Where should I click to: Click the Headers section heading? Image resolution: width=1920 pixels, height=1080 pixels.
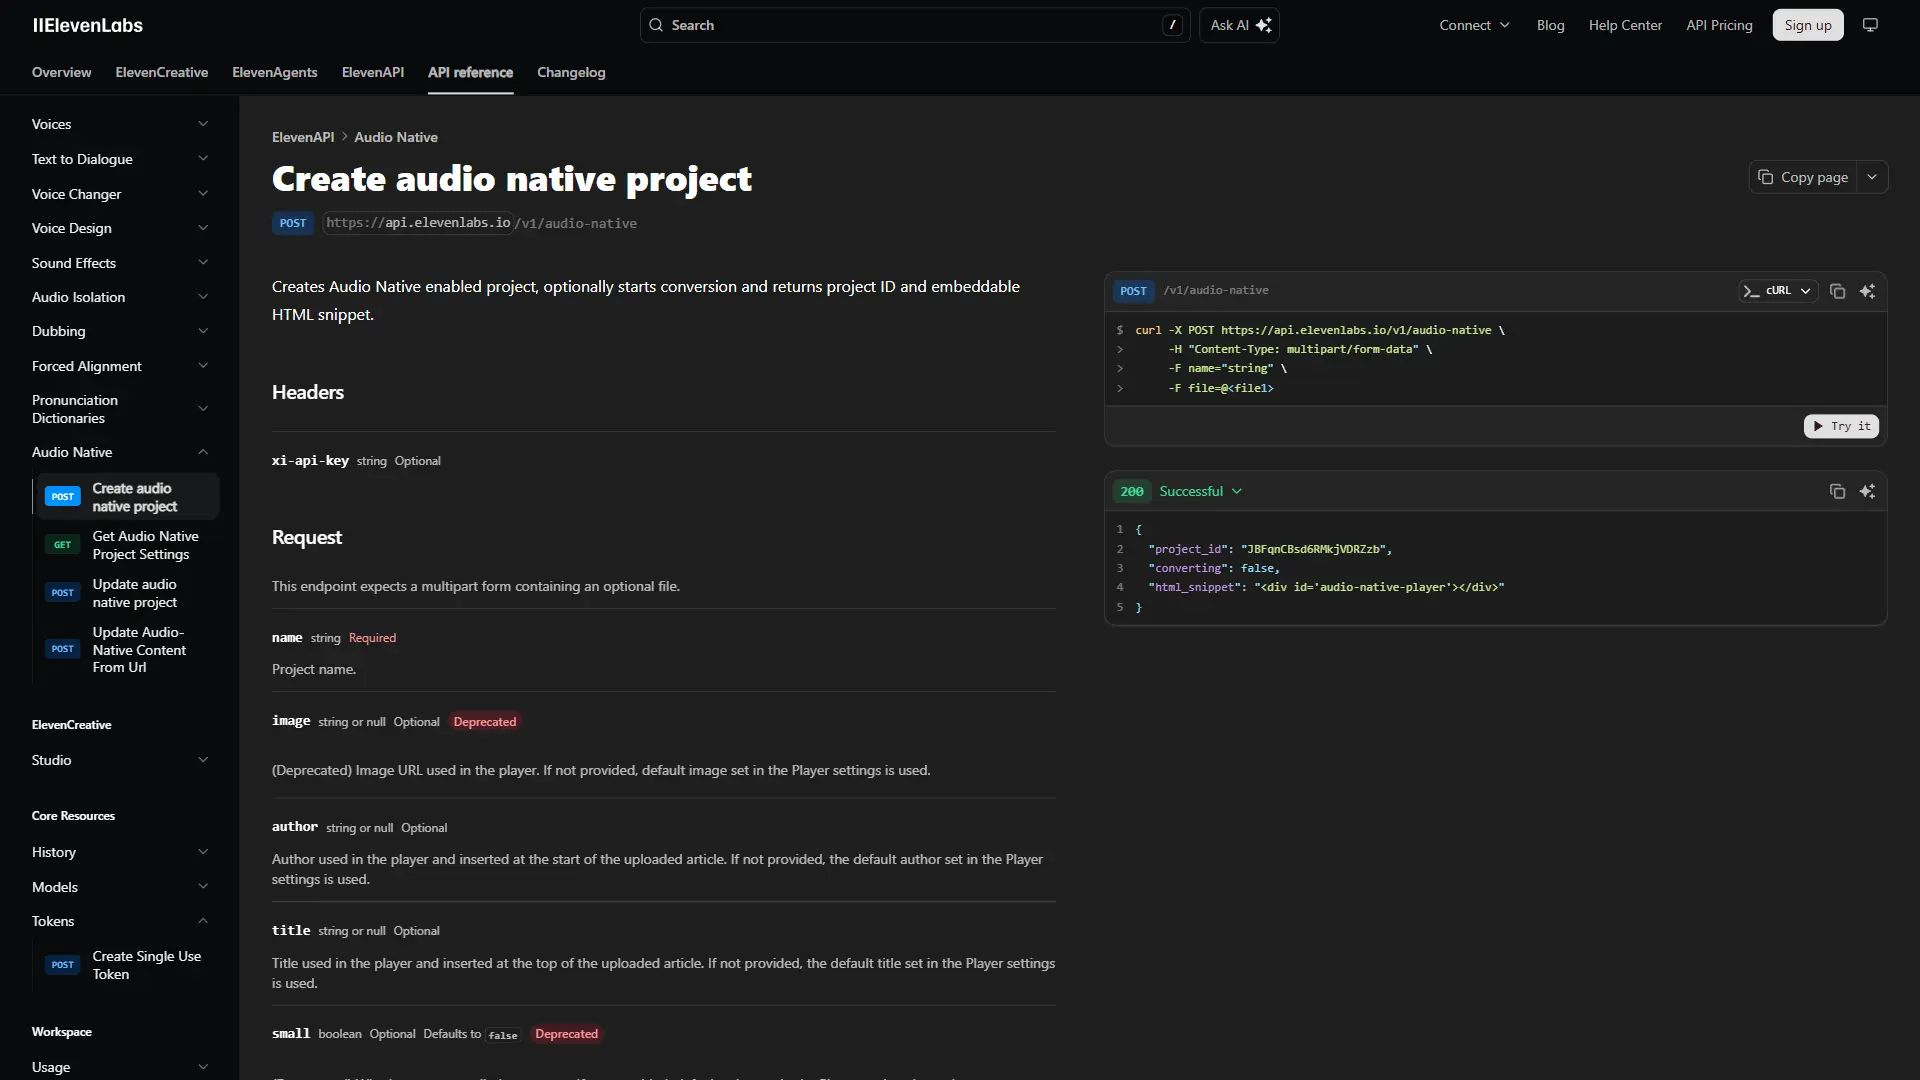click(x=308, y=392)
